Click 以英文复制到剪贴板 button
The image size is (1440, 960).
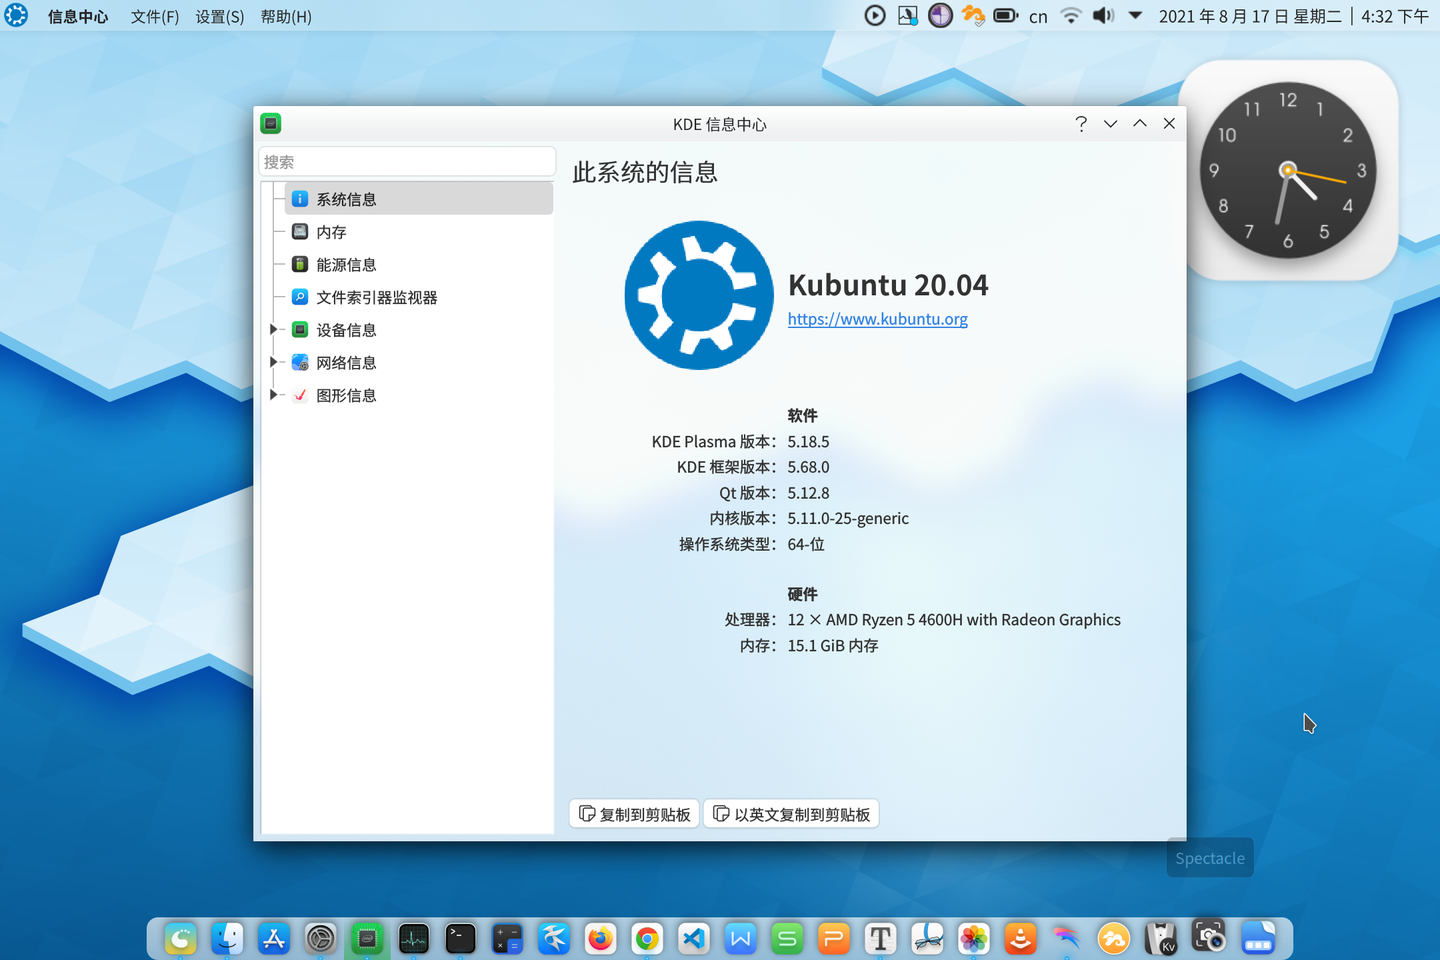[x=791, y=814]
